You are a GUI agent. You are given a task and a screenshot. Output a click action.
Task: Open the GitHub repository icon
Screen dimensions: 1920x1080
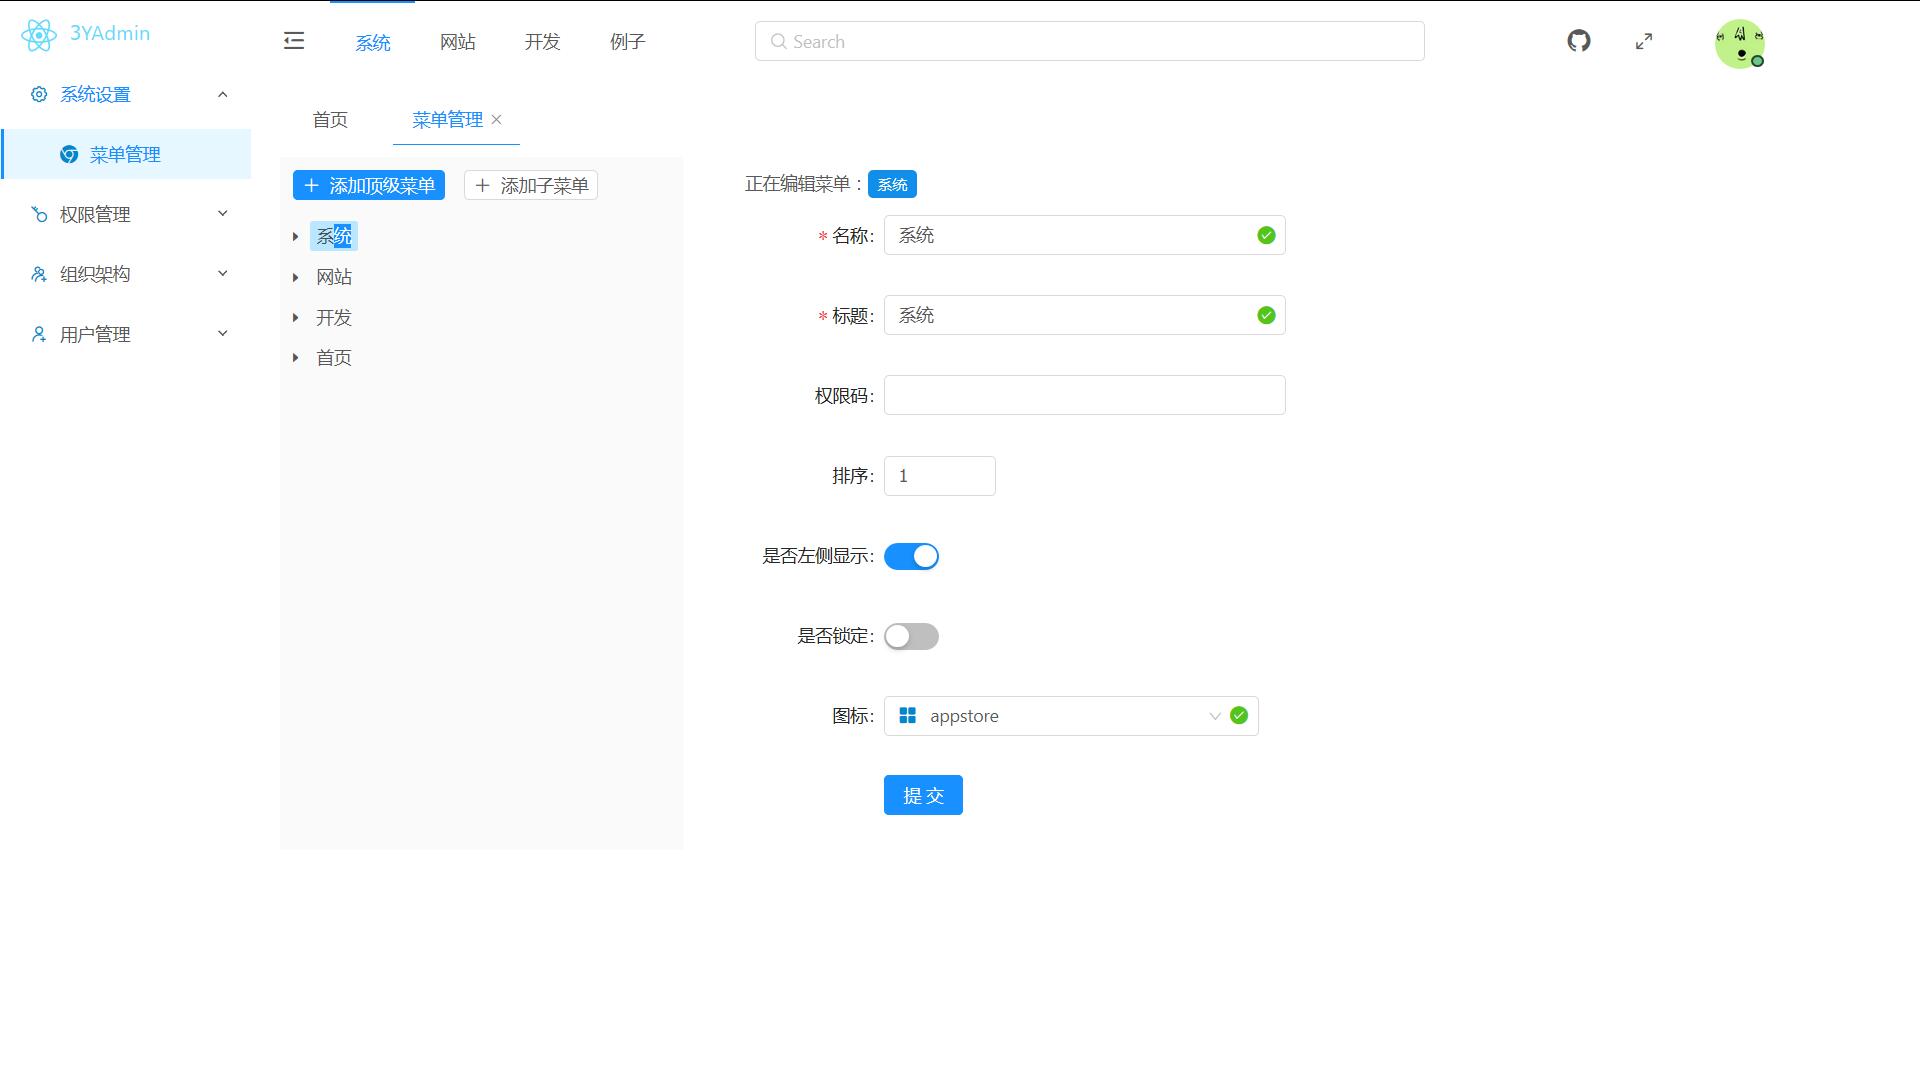pos(1579,41)
